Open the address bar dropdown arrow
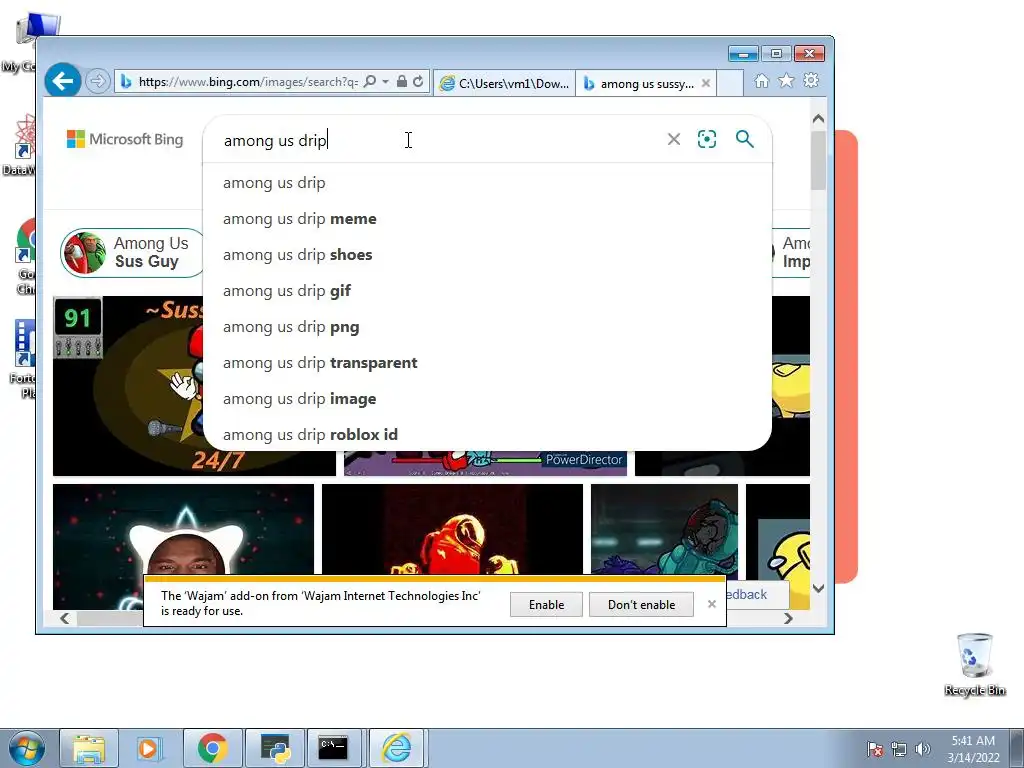Image resolution: width=1024 pixels, height=768 pixels. [386, 82]
